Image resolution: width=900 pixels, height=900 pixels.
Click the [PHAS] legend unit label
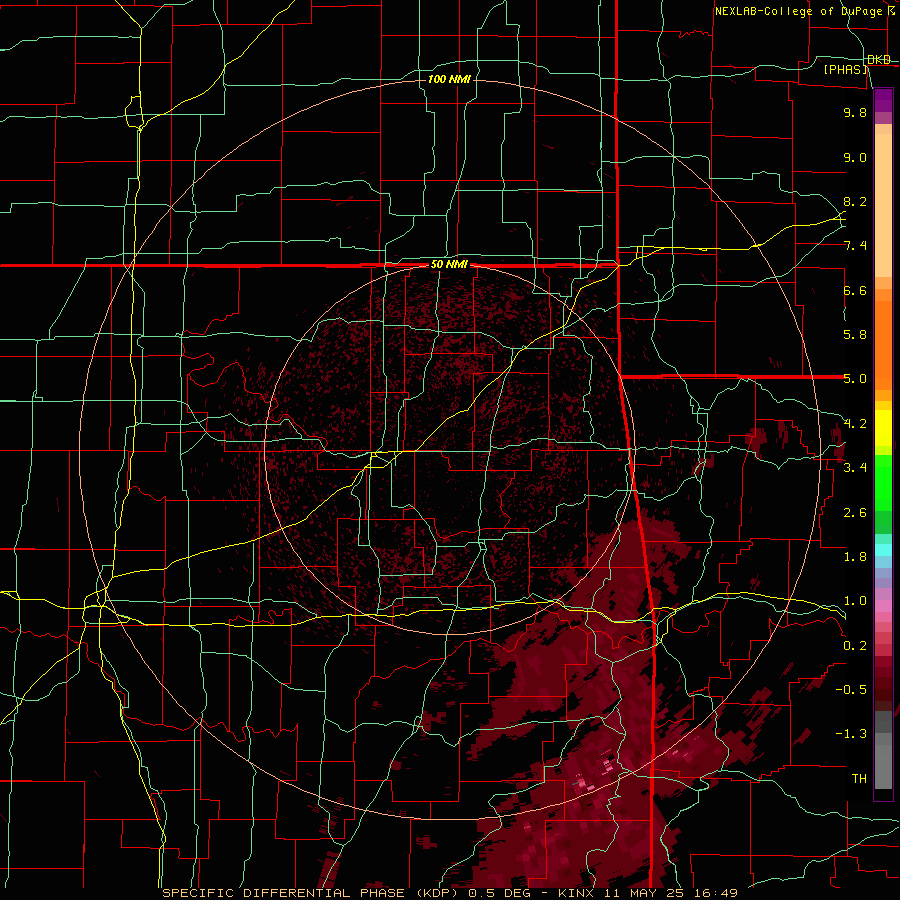[x=846, y=69]
